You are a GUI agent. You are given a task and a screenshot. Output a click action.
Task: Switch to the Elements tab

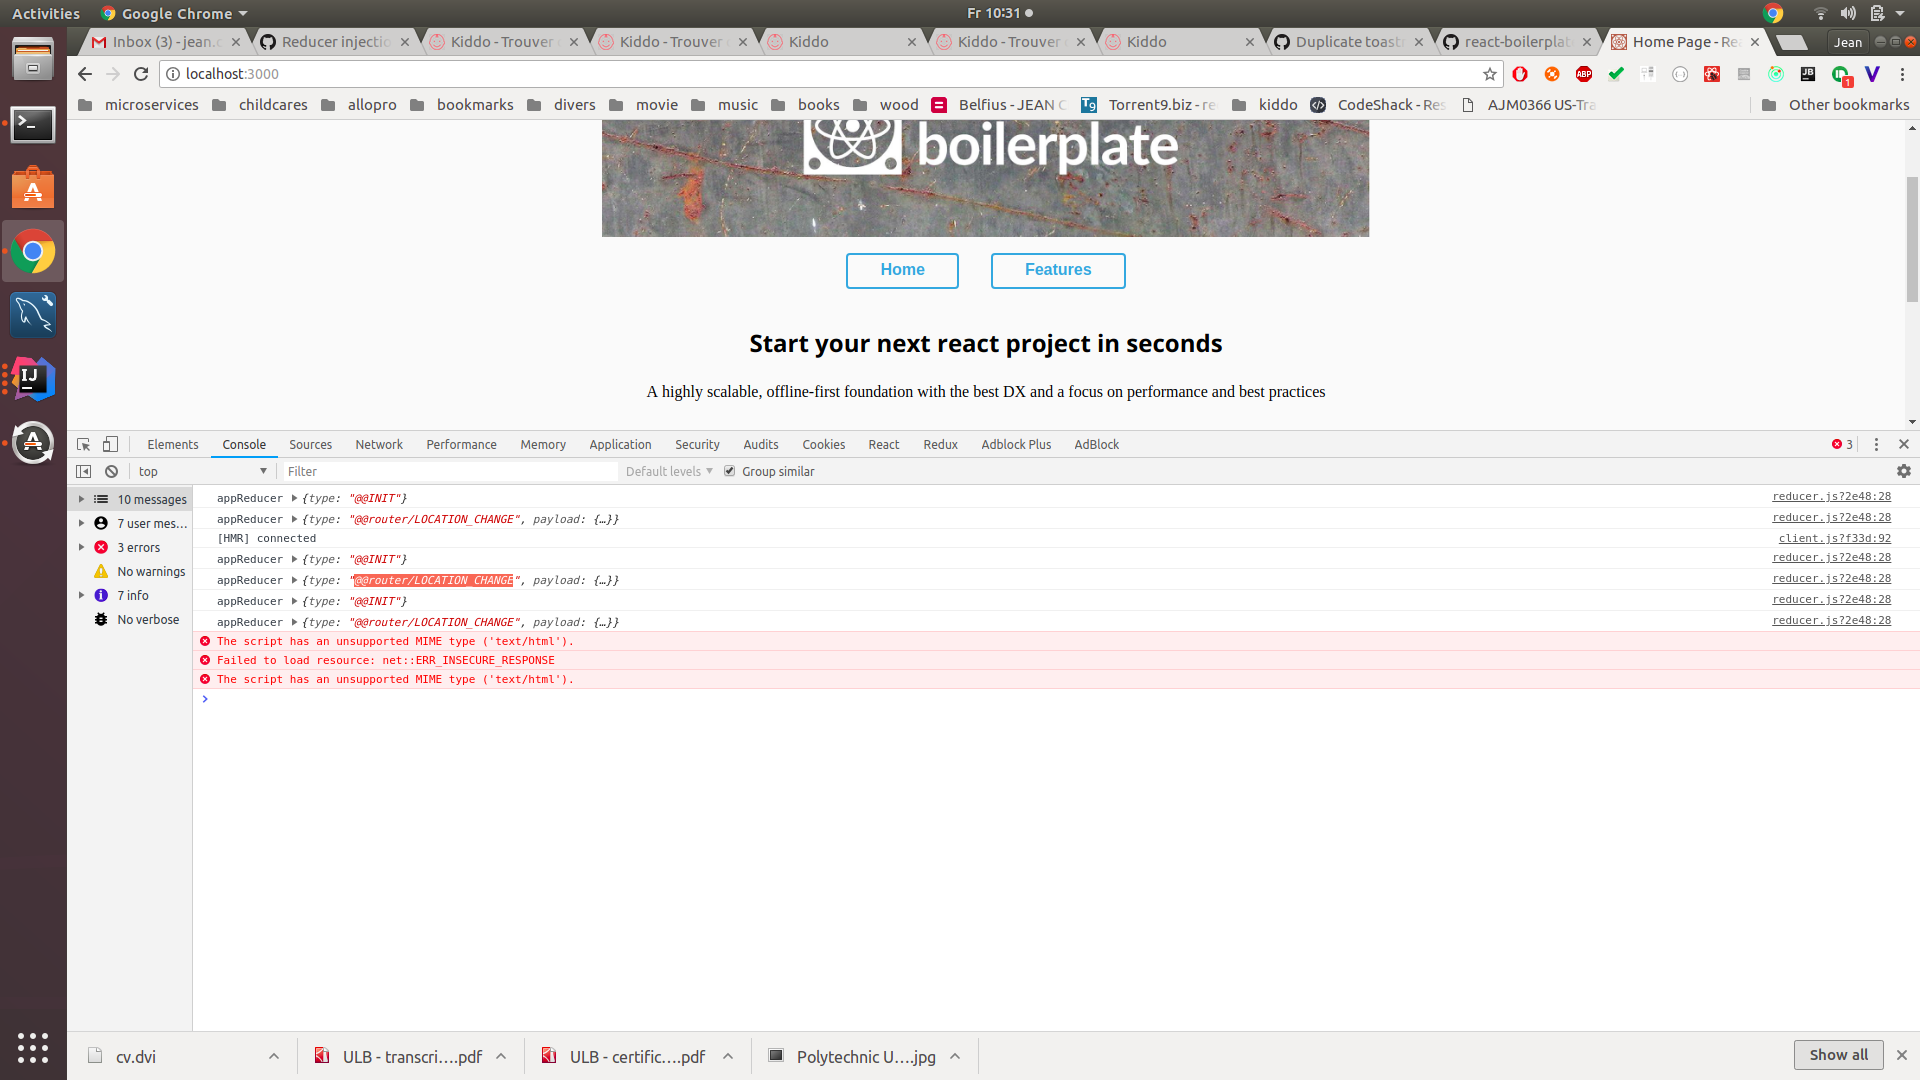pyautogui.click(x=173, y=444)
